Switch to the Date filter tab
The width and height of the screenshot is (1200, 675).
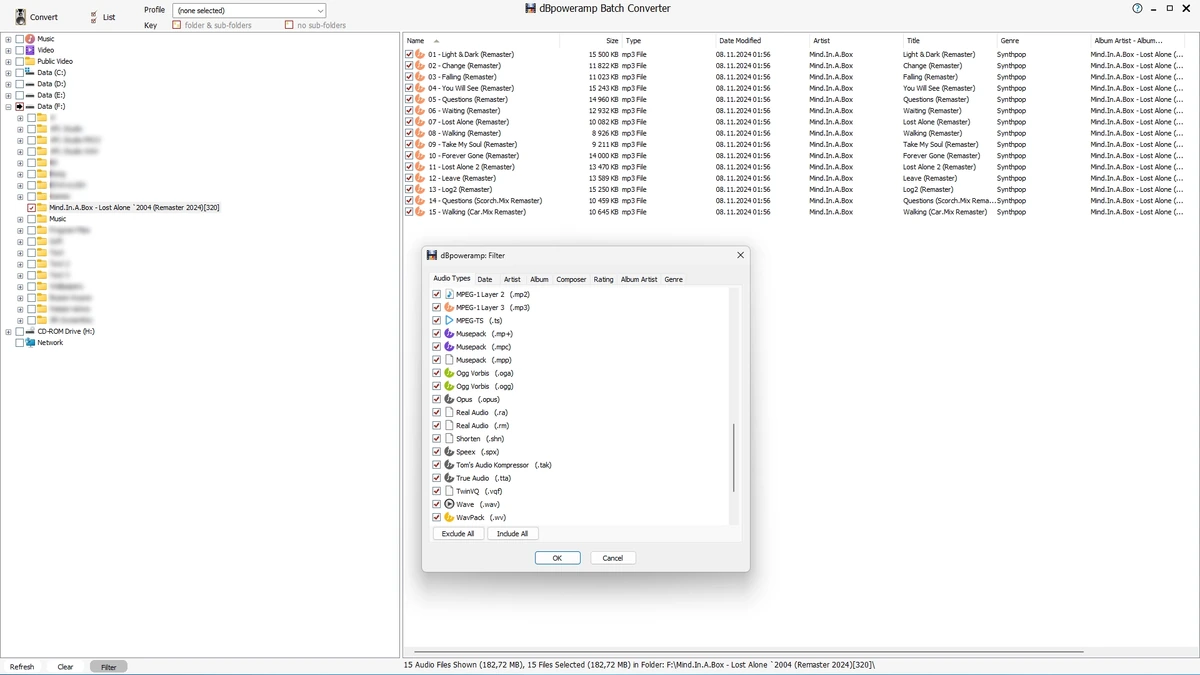485,279
